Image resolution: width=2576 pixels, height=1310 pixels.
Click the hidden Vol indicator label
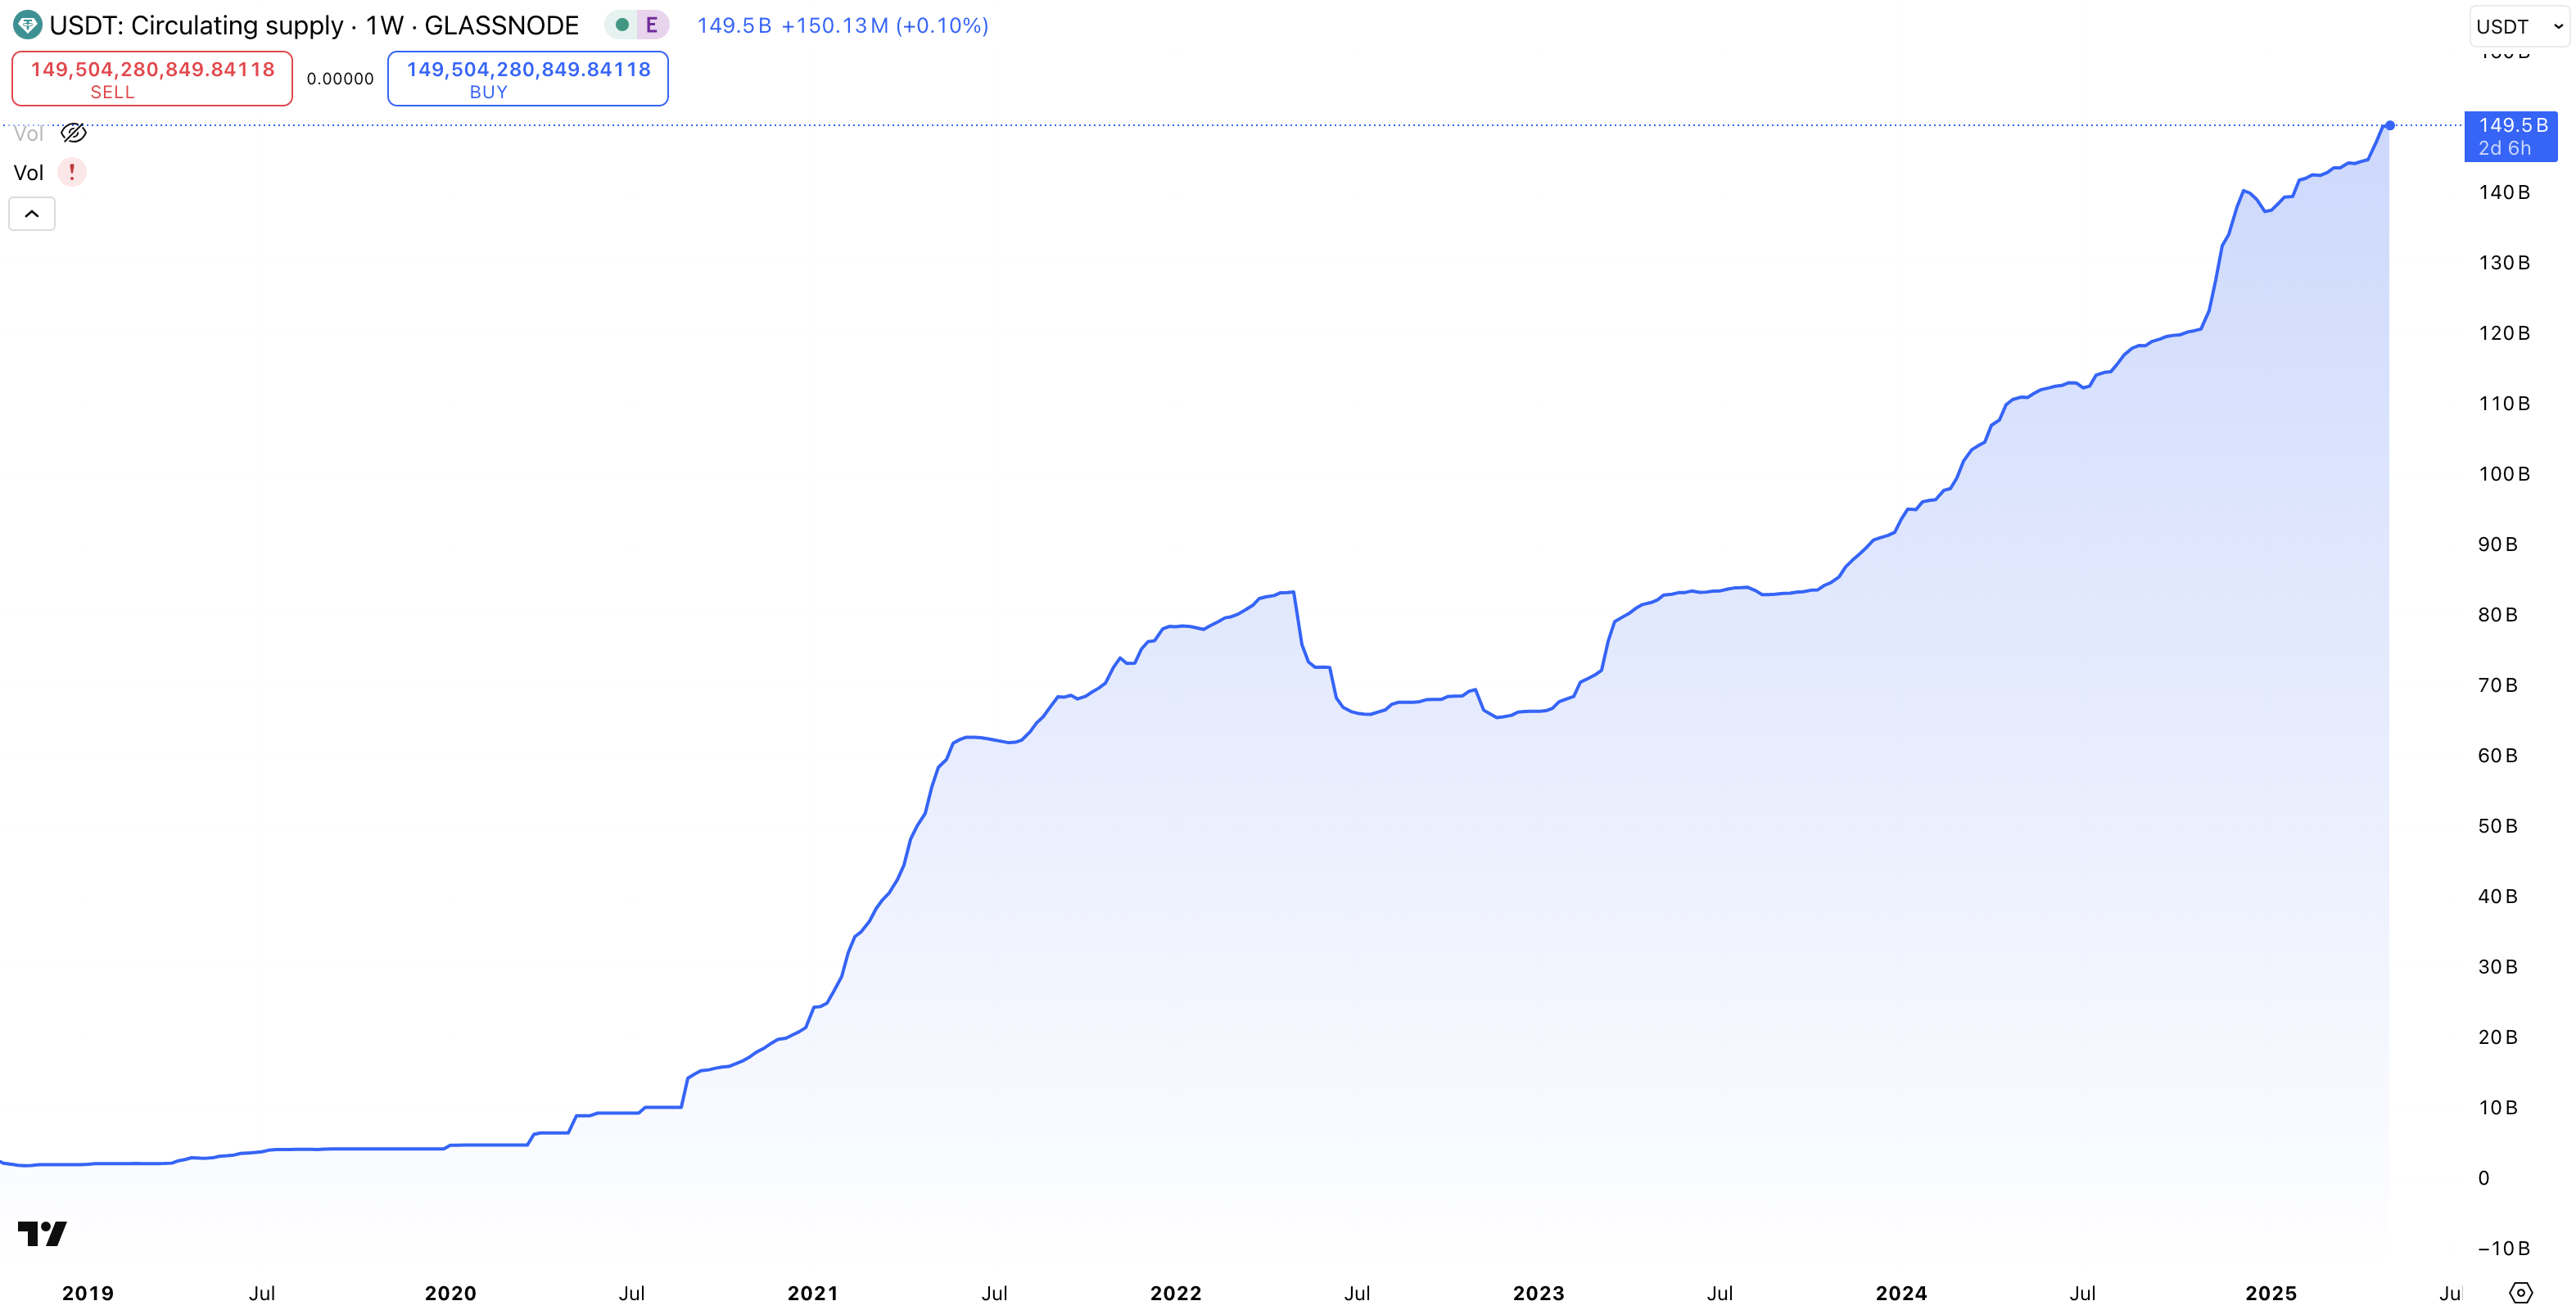tap(28, 133)
